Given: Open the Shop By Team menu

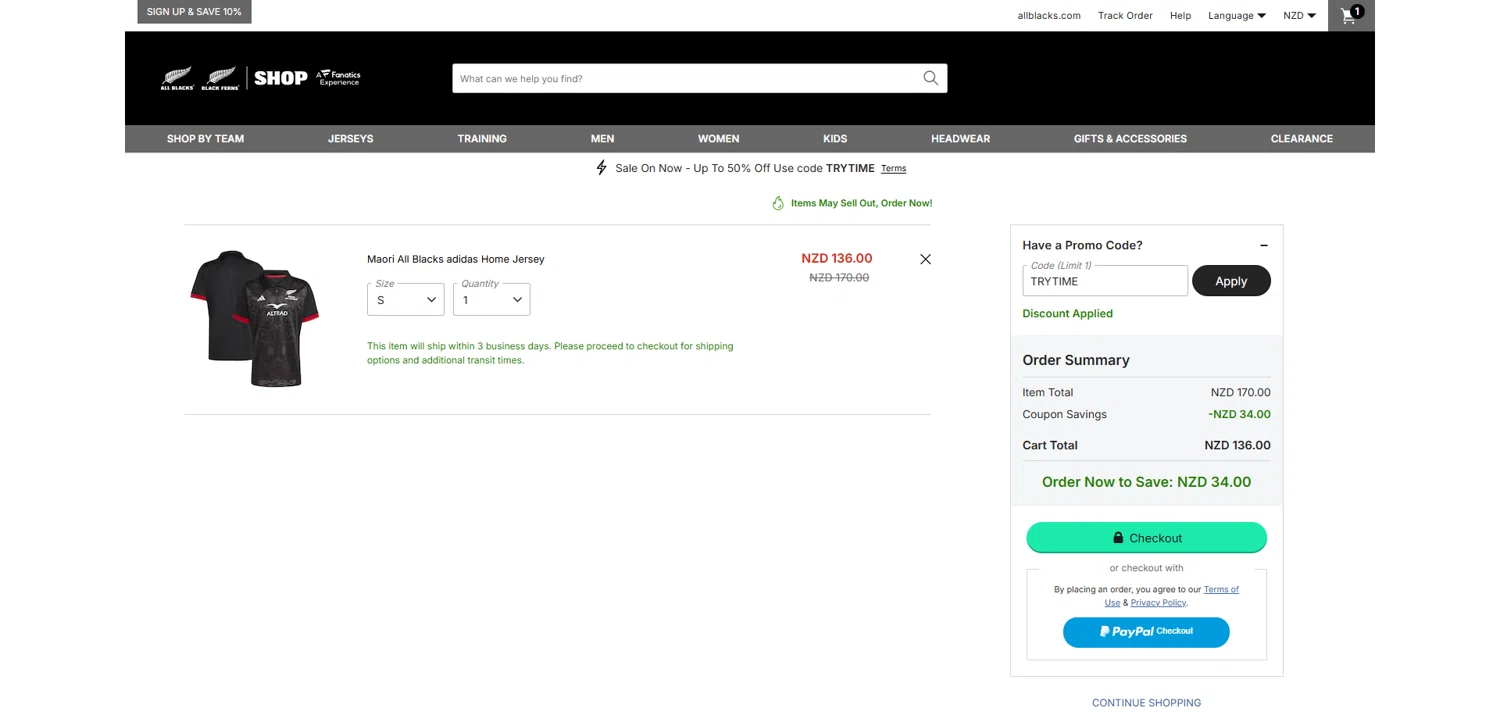Looking at the screenshot, I should click(205, 139).
